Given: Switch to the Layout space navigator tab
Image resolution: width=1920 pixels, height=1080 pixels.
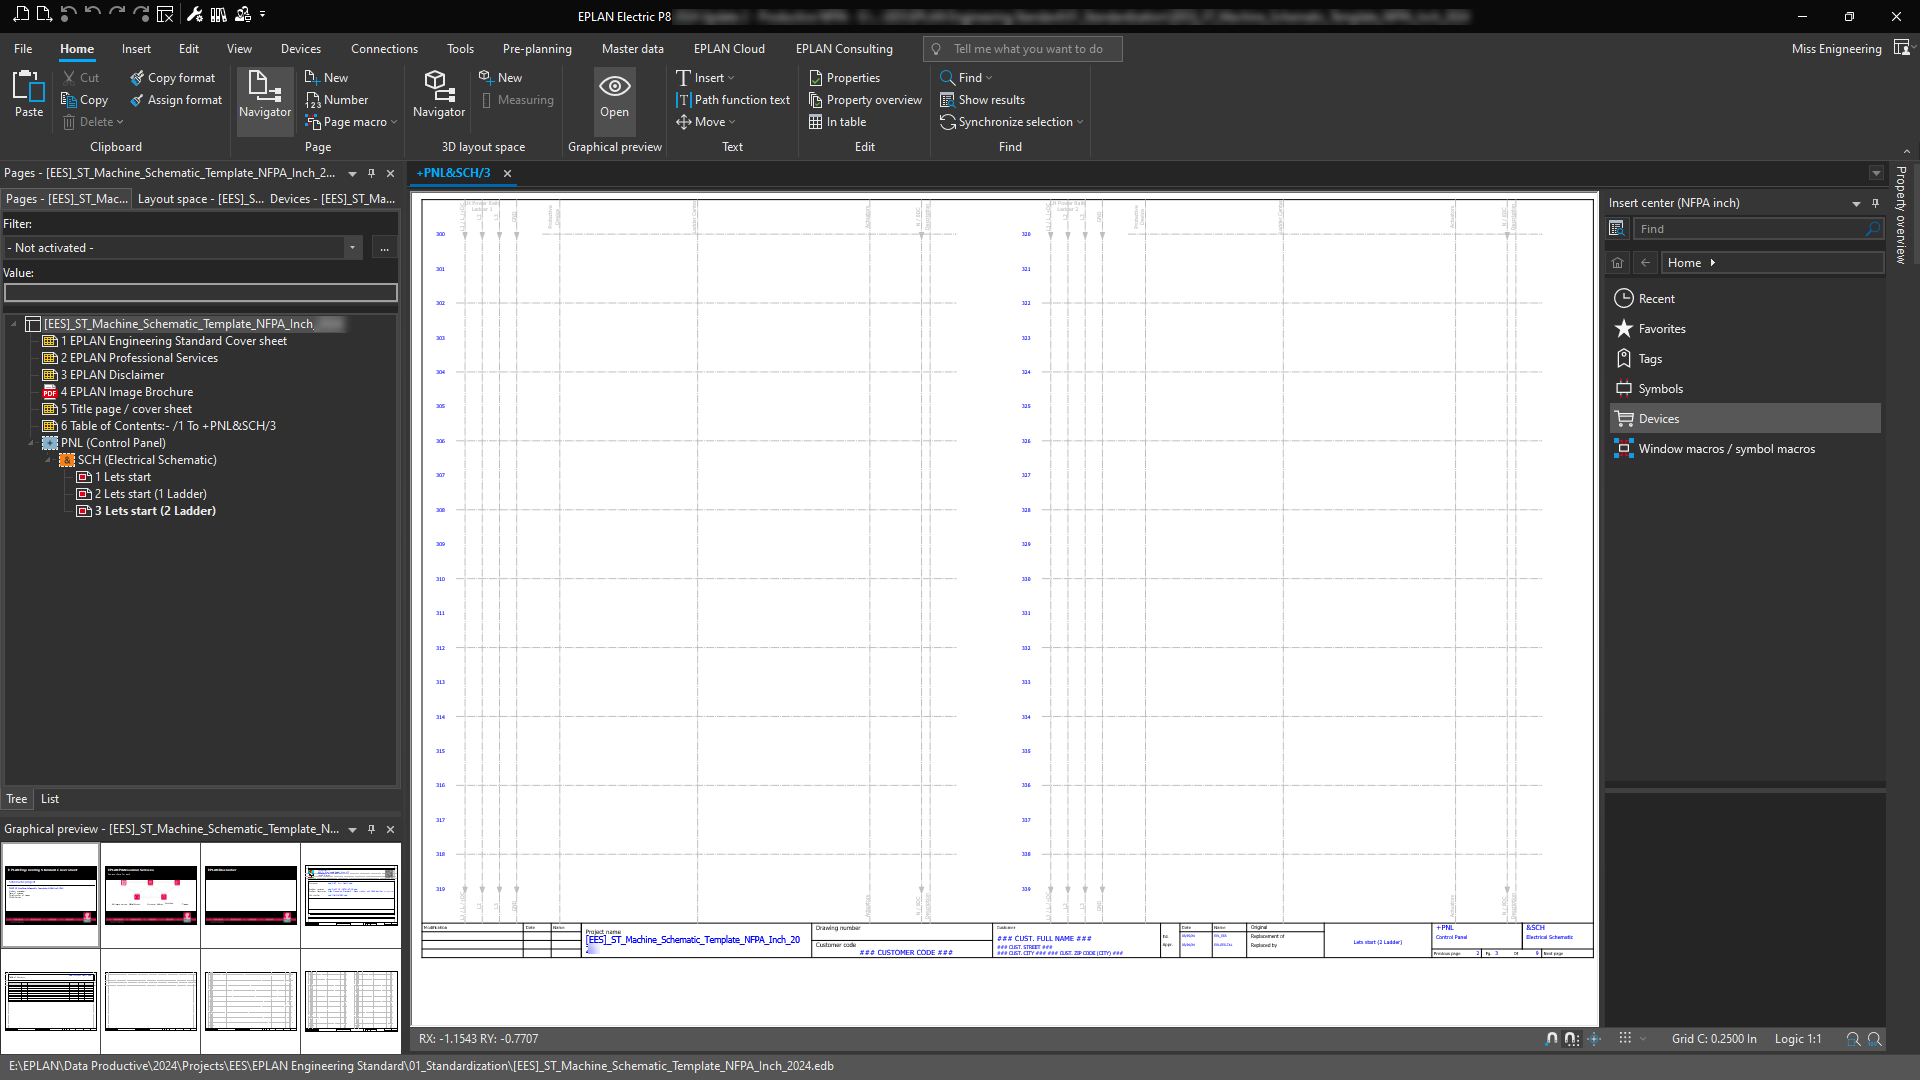Looking at the screenshot, I should tap(200, 199).
